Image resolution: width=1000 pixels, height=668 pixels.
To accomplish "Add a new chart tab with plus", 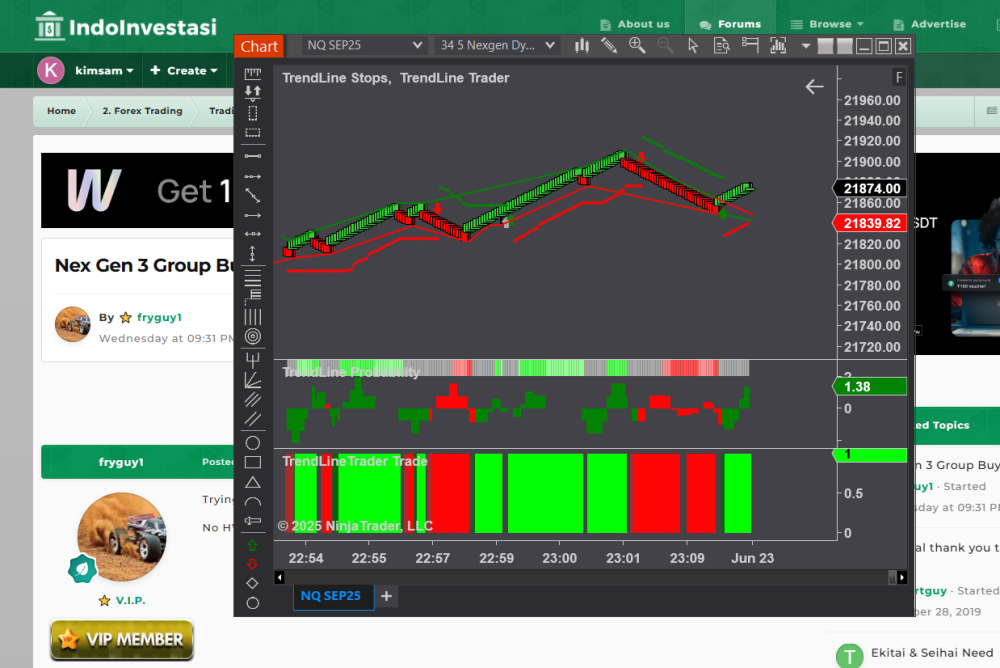I will 387,596.
